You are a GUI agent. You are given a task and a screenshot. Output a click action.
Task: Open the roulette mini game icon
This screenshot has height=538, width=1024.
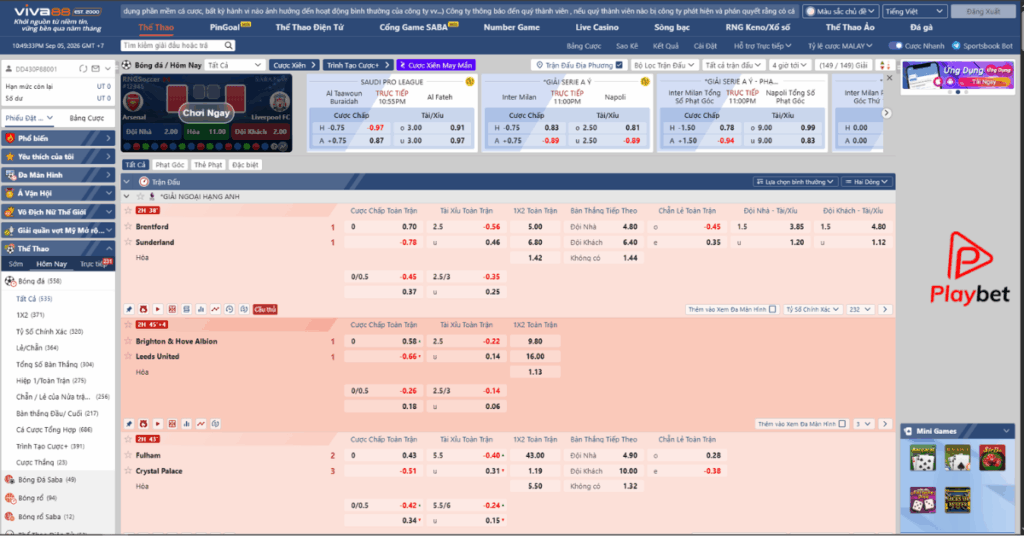991,458
